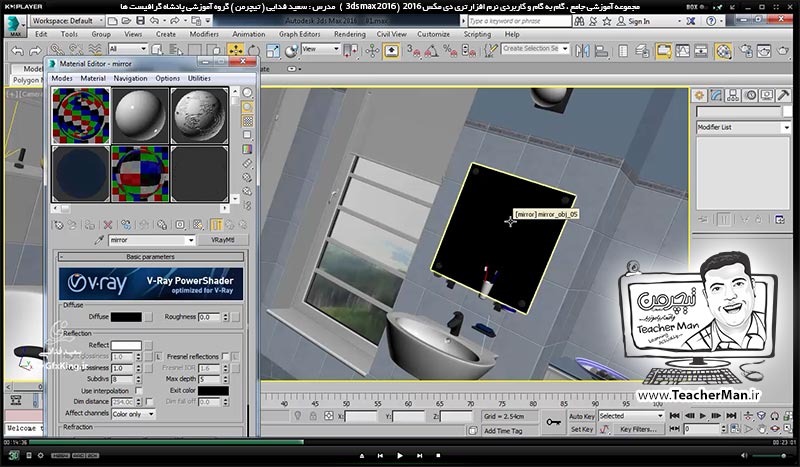Screen dimensions: 800x467
Task: Open the Customize menu
Action: click(x=433, y=34)
